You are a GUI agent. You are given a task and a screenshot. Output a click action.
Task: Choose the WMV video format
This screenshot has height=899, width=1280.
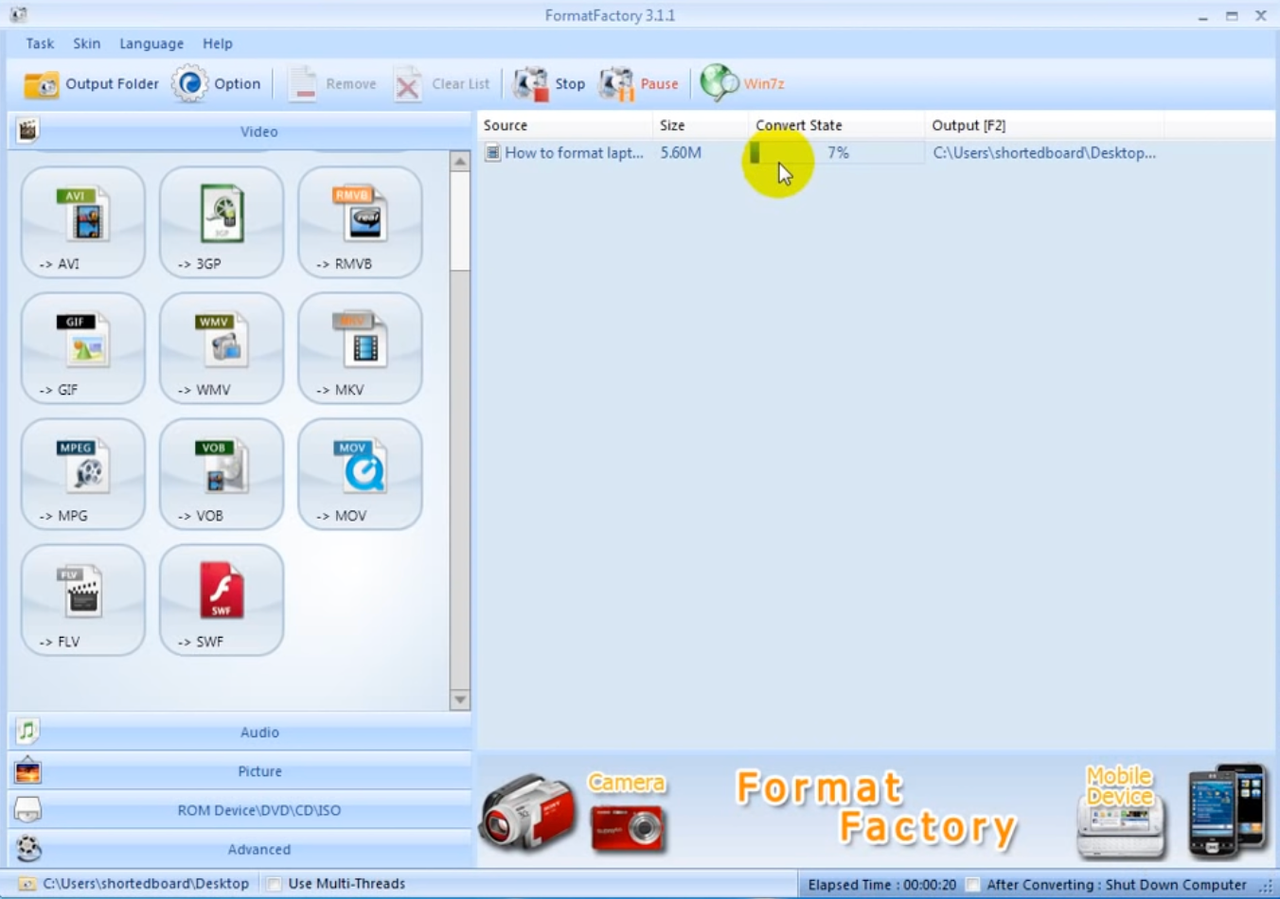point(221,348)
